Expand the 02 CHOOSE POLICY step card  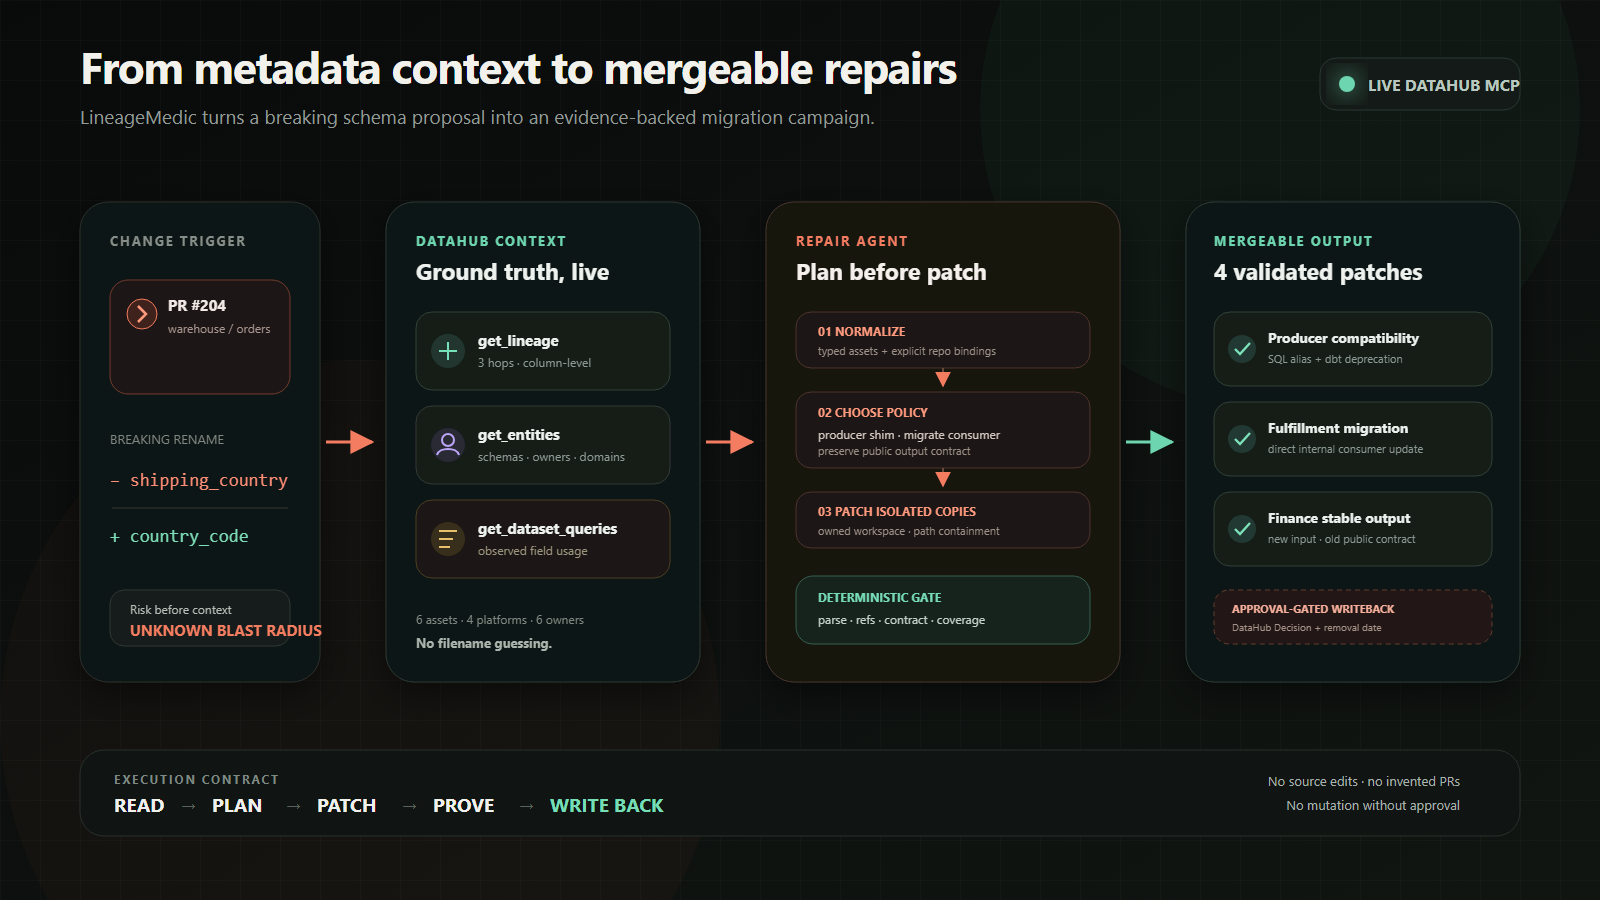coord(943,430)
